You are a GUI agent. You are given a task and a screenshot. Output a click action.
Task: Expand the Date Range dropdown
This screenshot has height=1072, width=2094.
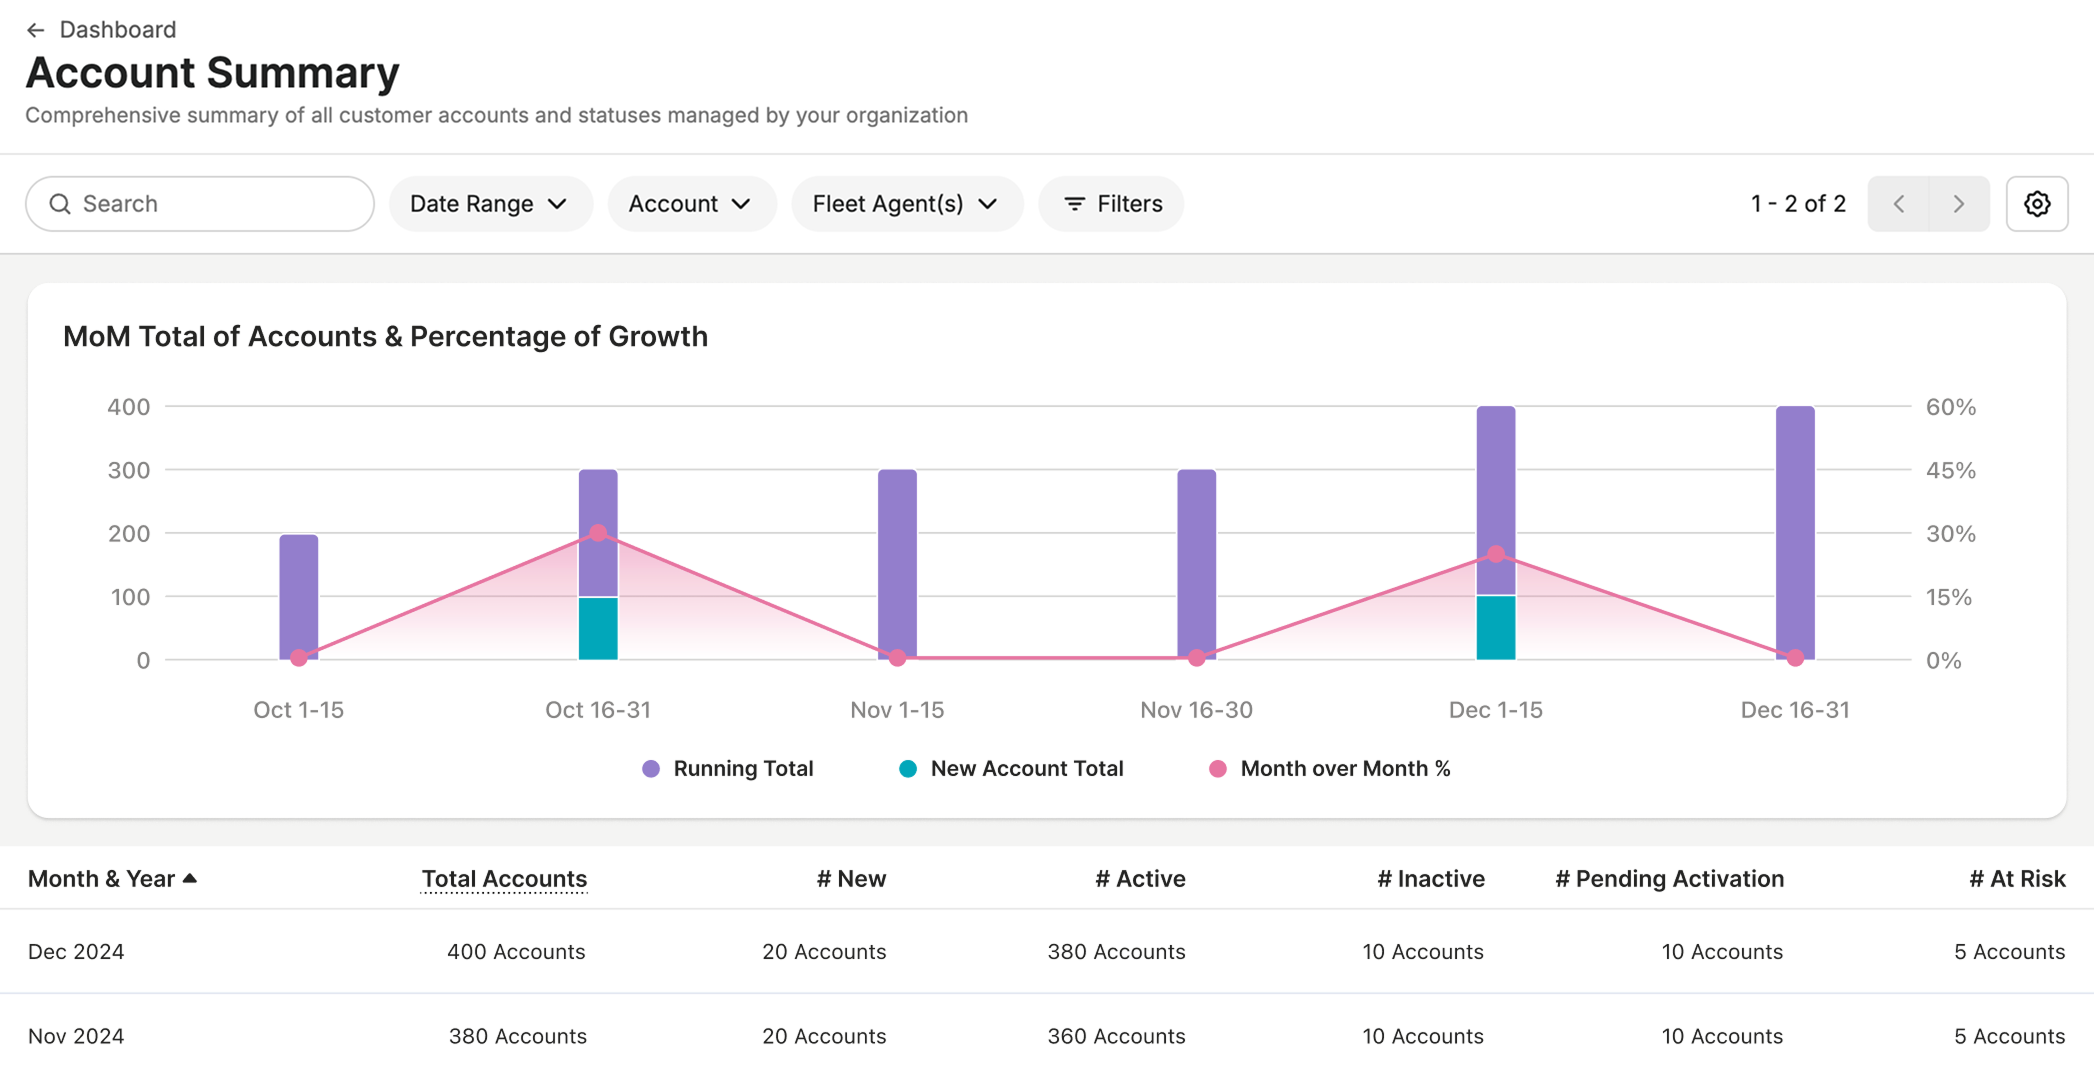tap(490, 204)
